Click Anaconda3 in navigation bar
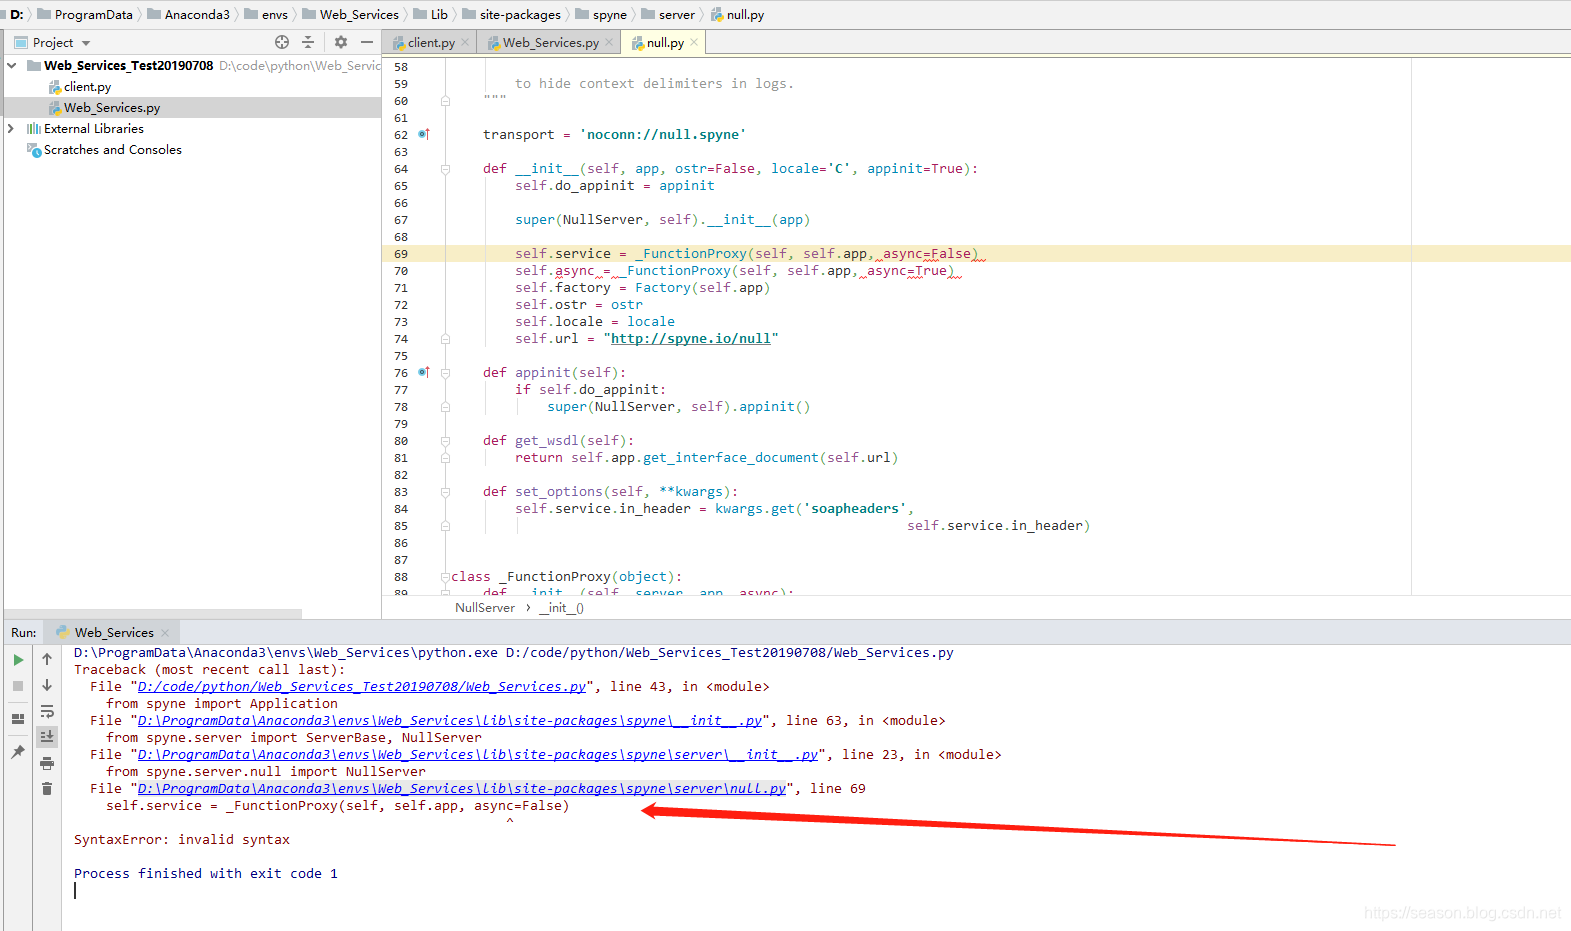Screen dimensions: 1571x931 (x=188, y=14)
